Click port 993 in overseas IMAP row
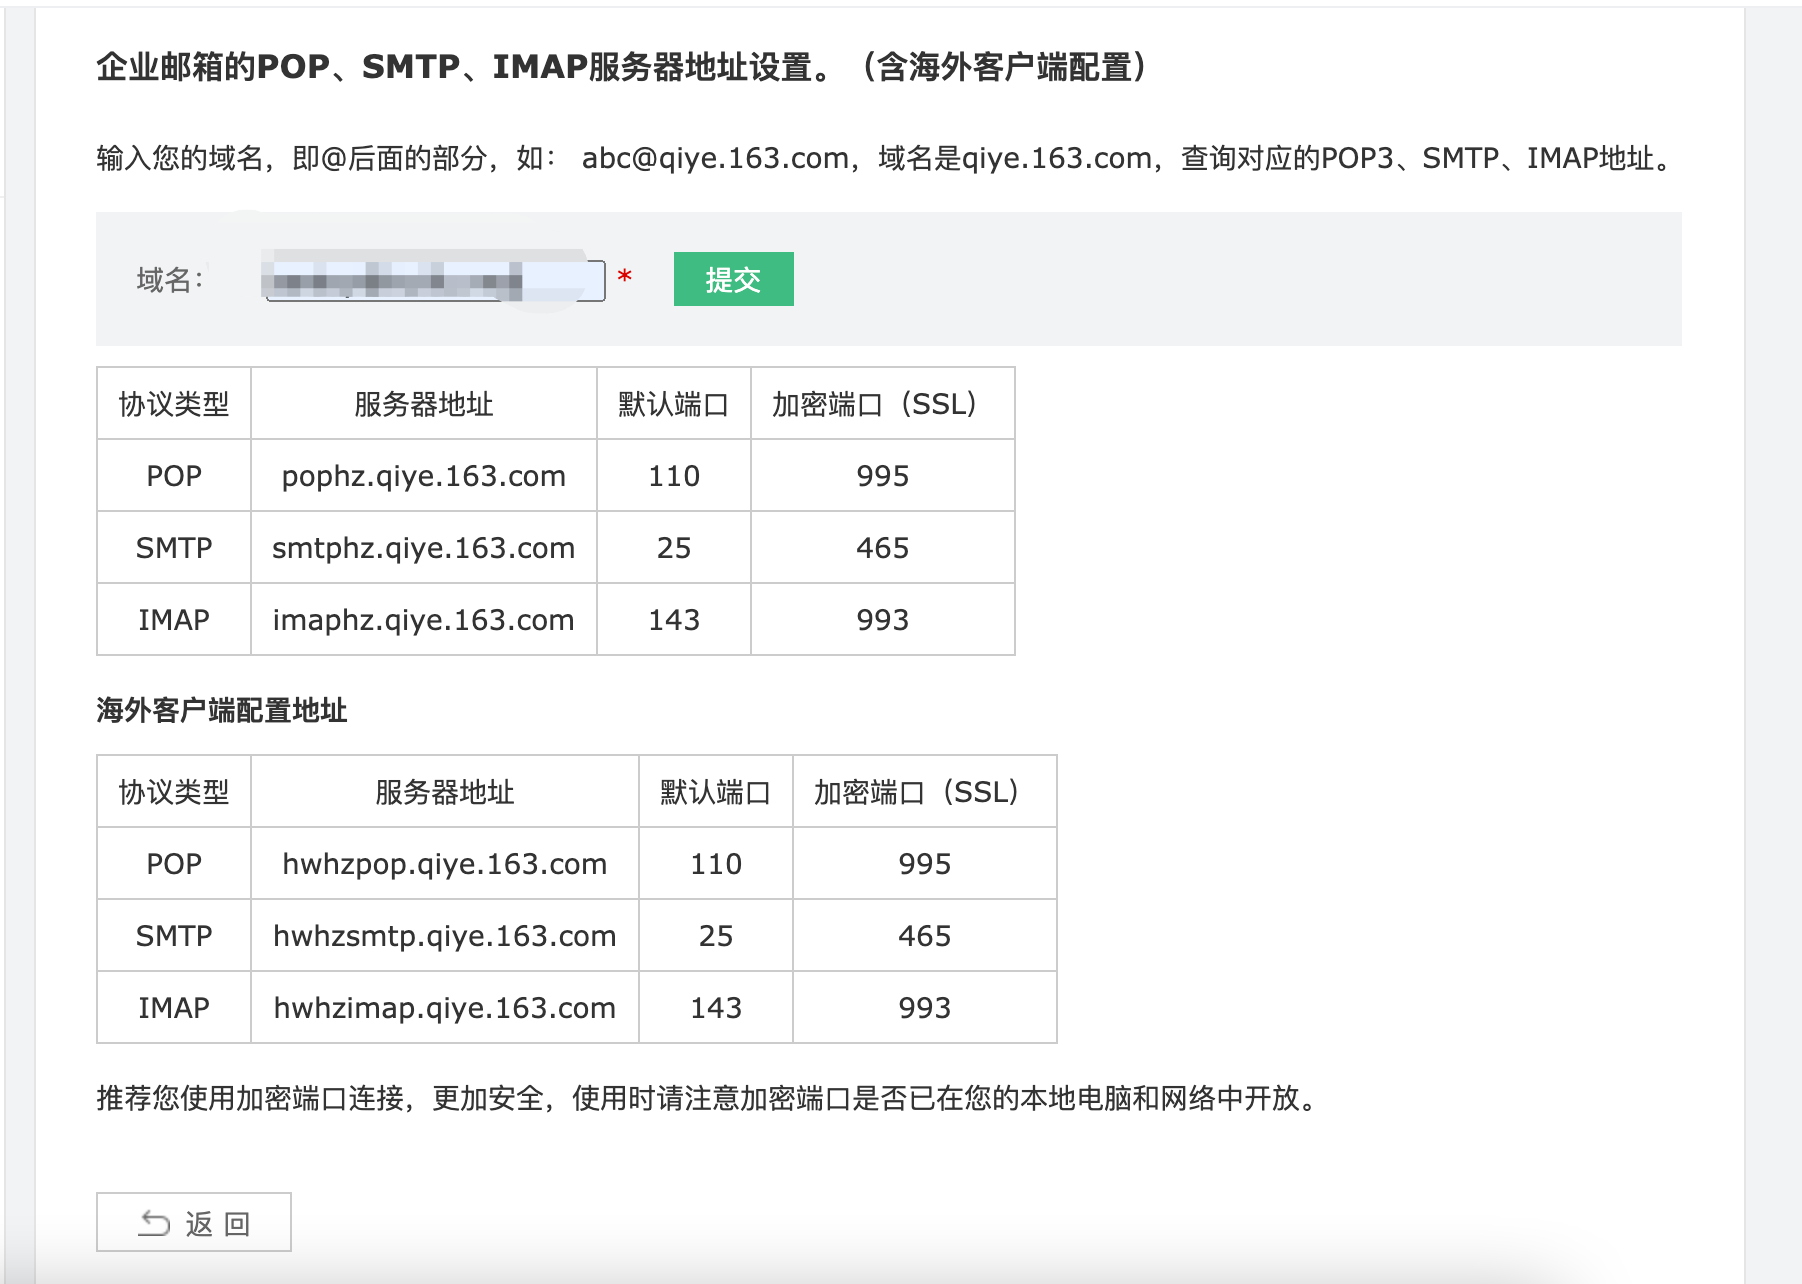The height and width of the screenshot is (1284, 1802). point(925,1008)
